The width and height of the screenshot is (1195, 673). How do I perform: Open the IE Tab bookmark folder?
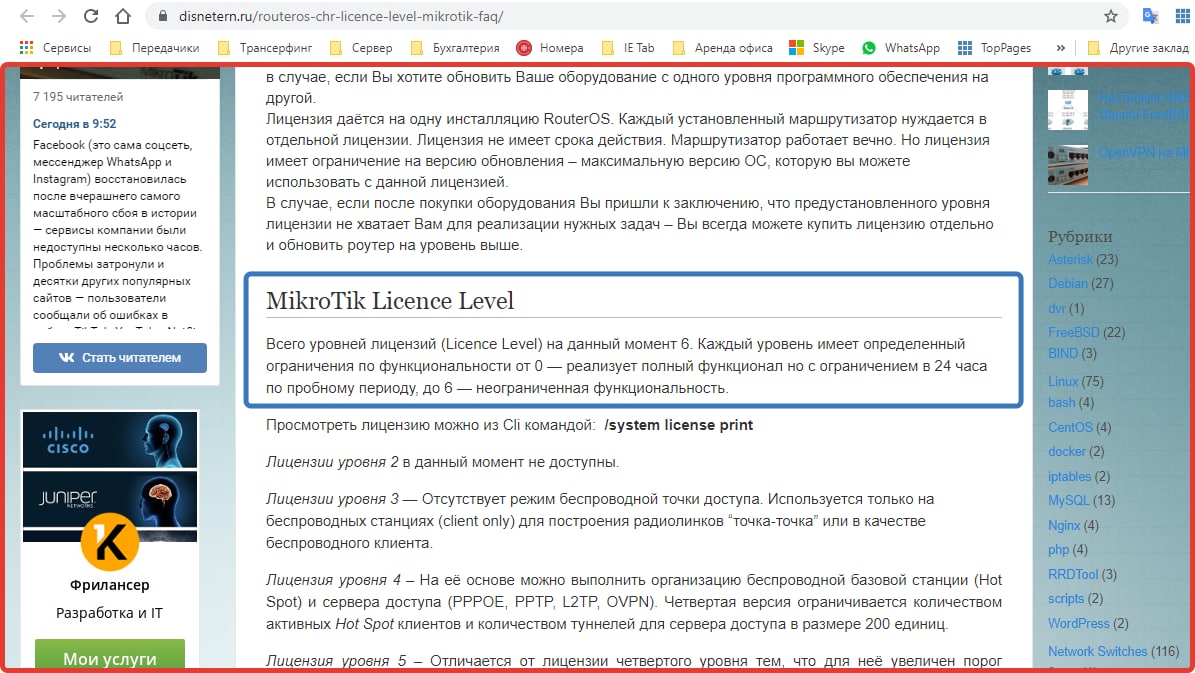tap(628, 48)
